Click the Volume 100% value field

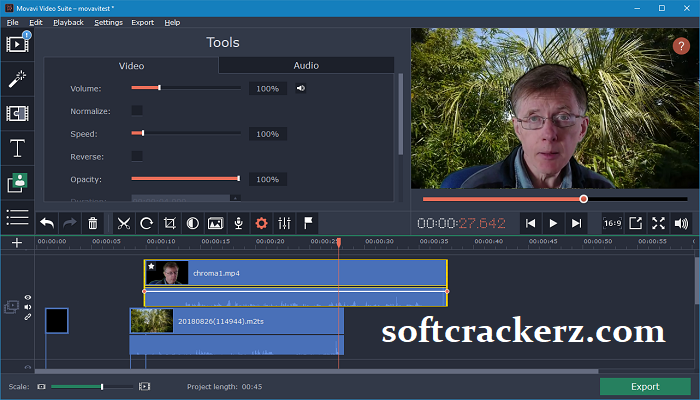click(x=268, y=88)
